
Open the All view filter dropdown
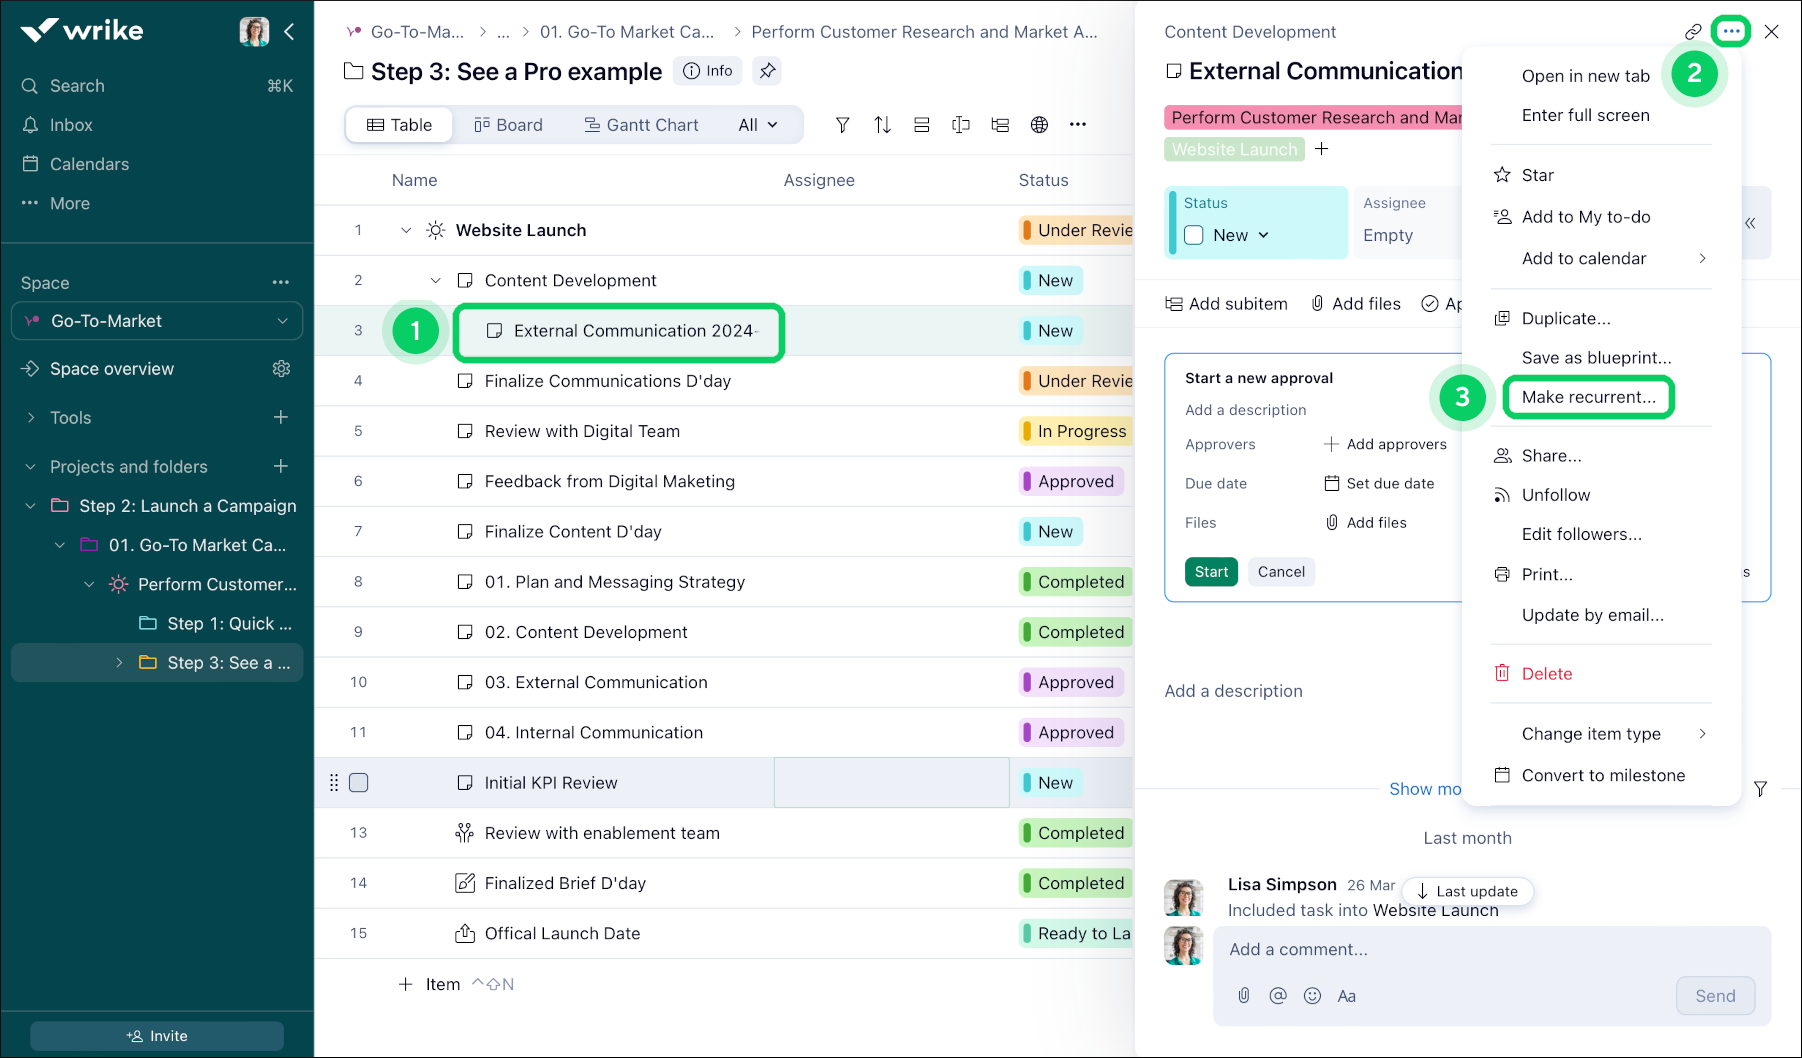click(757, 125)
